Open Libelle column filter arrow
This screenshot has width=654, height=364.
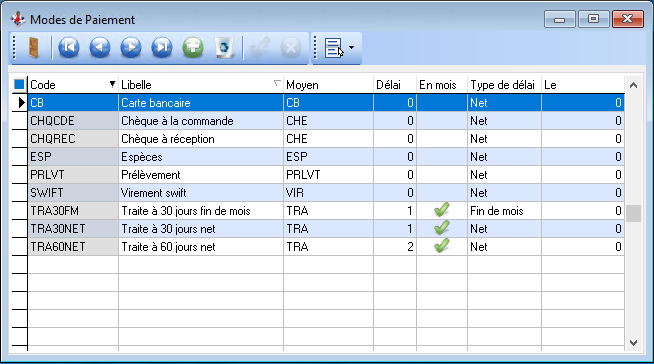[x=277, y=83]
